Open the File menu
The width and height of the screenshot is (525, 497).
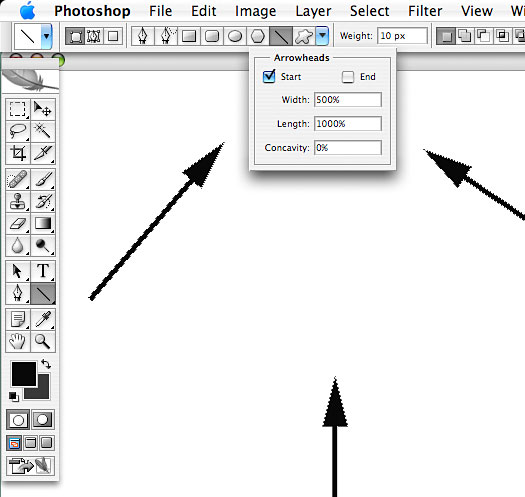tap(161, 11)
